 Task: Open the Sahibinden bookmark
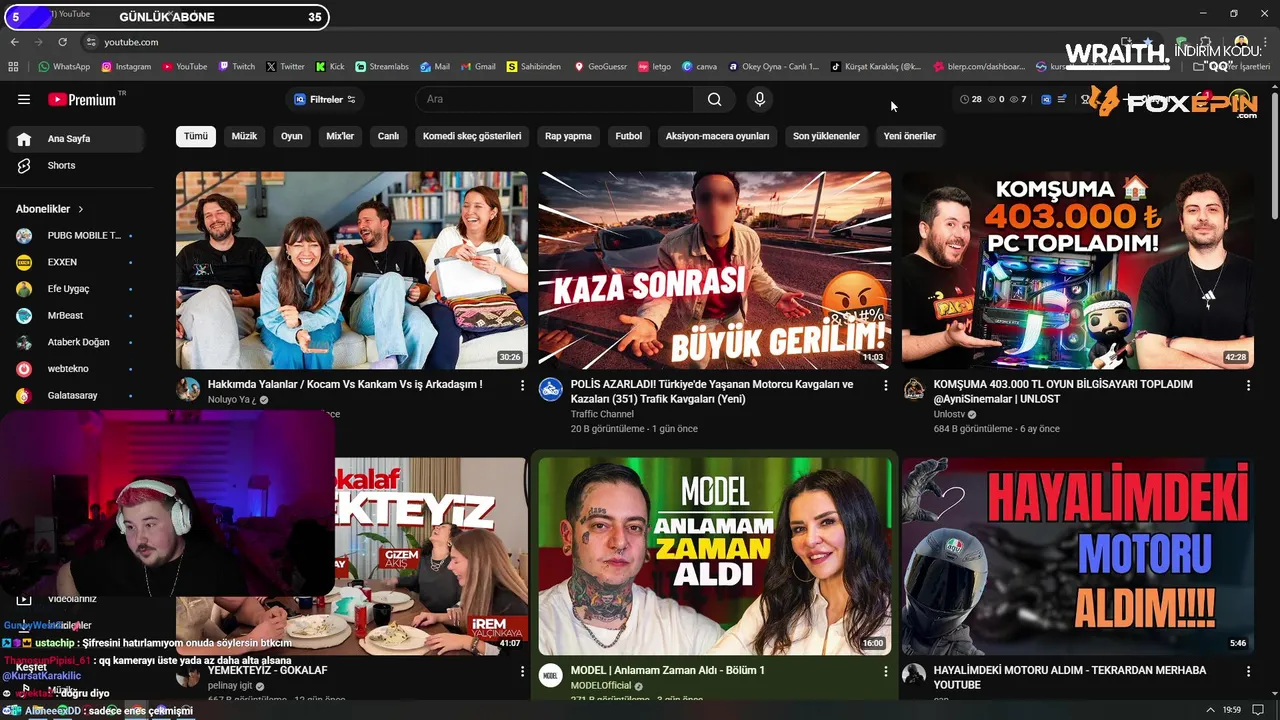pos(534,67)
